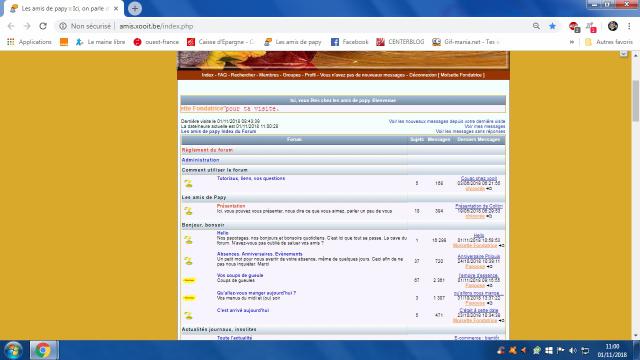
Task: Click forum status icon for Tutoriaux row
Action: [x=188, y=184]
